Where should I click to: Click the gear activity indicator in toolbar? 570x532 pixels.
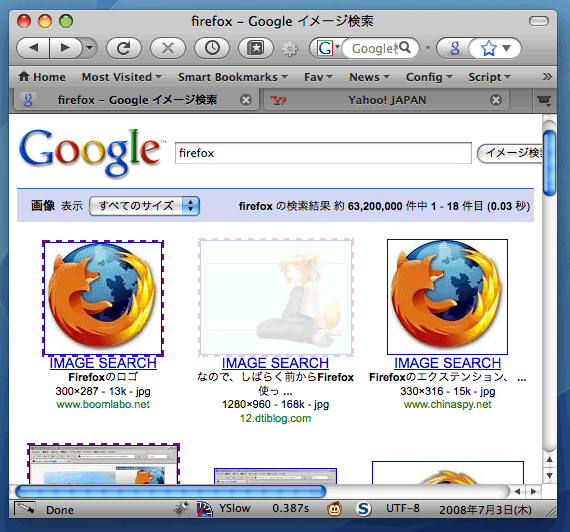(290, 48)
